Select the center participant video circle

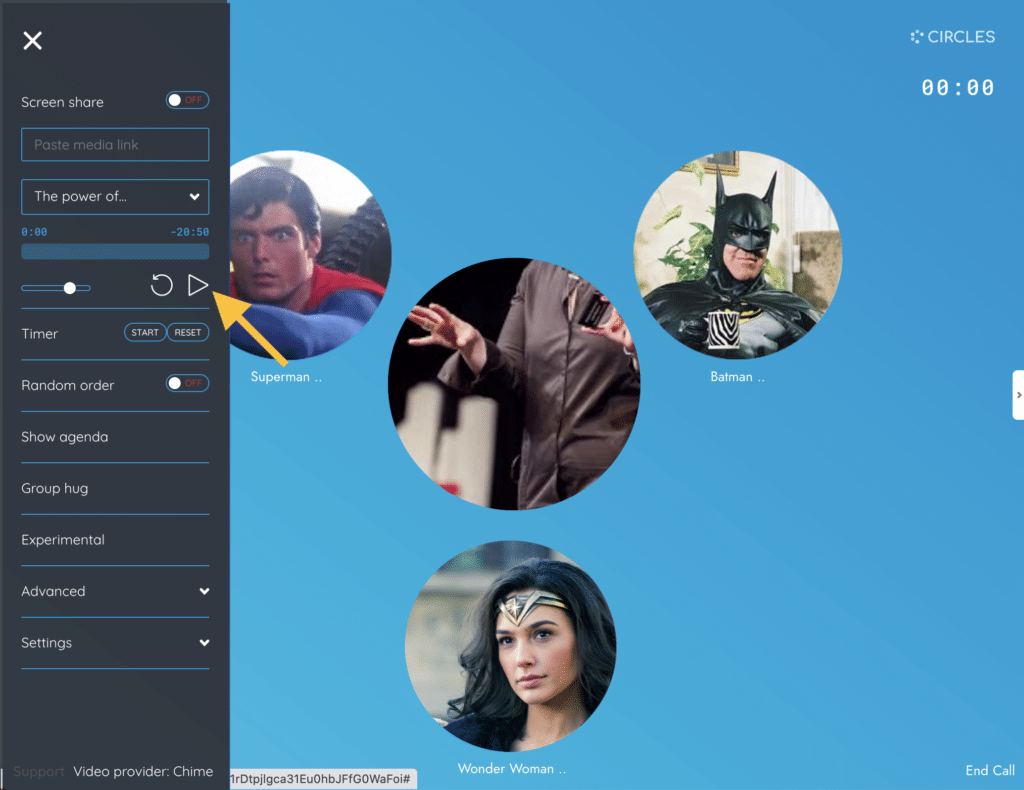(x=514, y=384)
